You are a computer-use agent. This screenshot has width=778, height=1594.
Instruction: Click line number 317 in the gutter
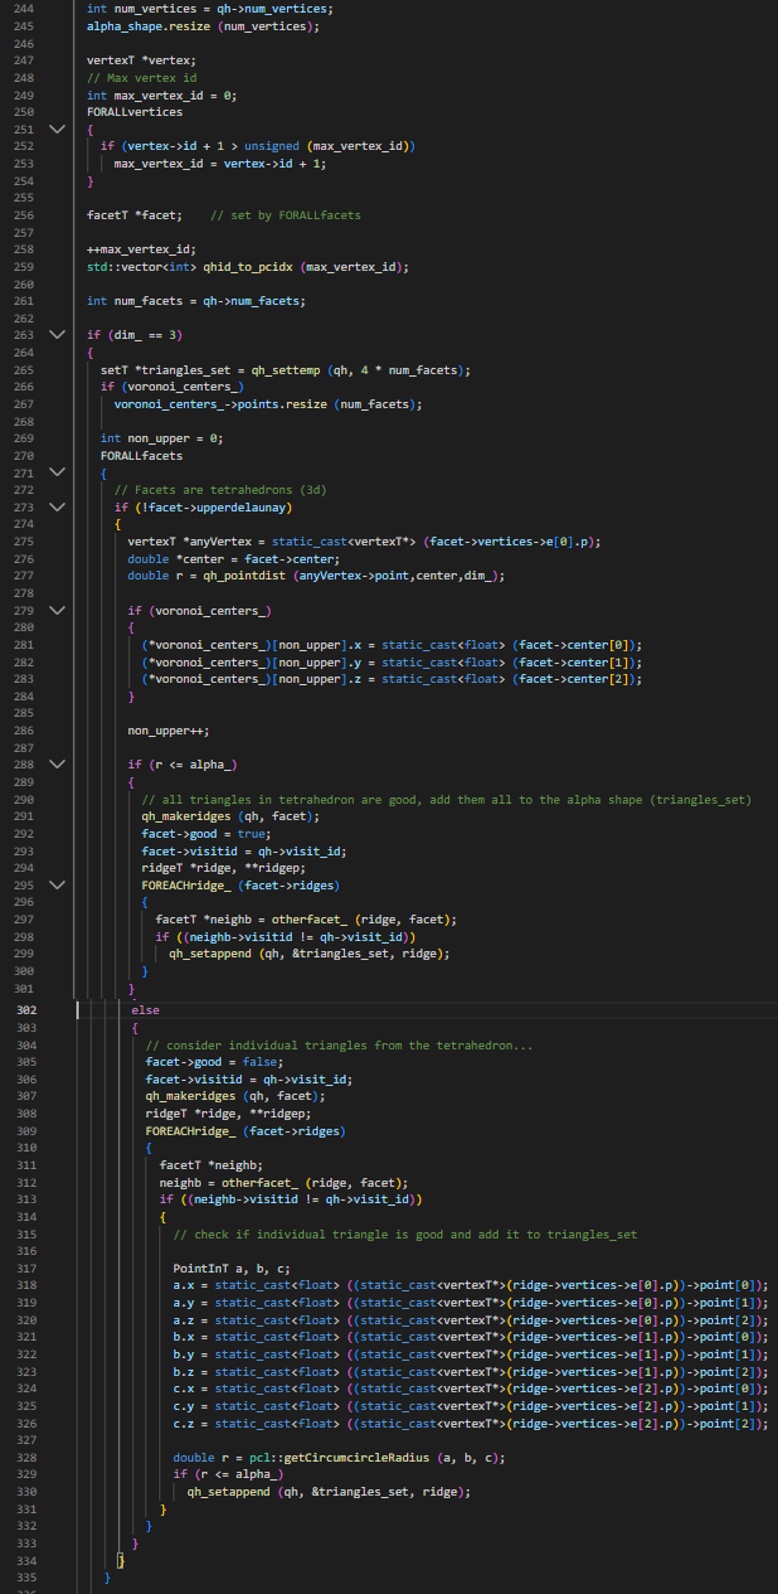pos(25,1268)
